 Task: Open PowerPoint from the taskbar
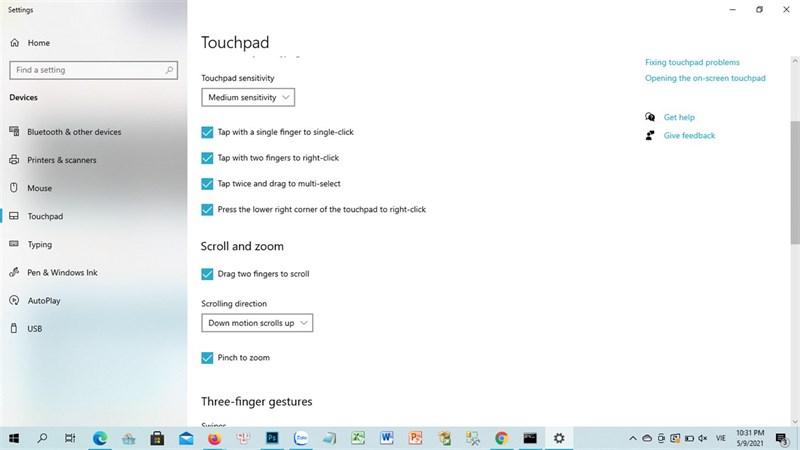(x=415, y=438)
